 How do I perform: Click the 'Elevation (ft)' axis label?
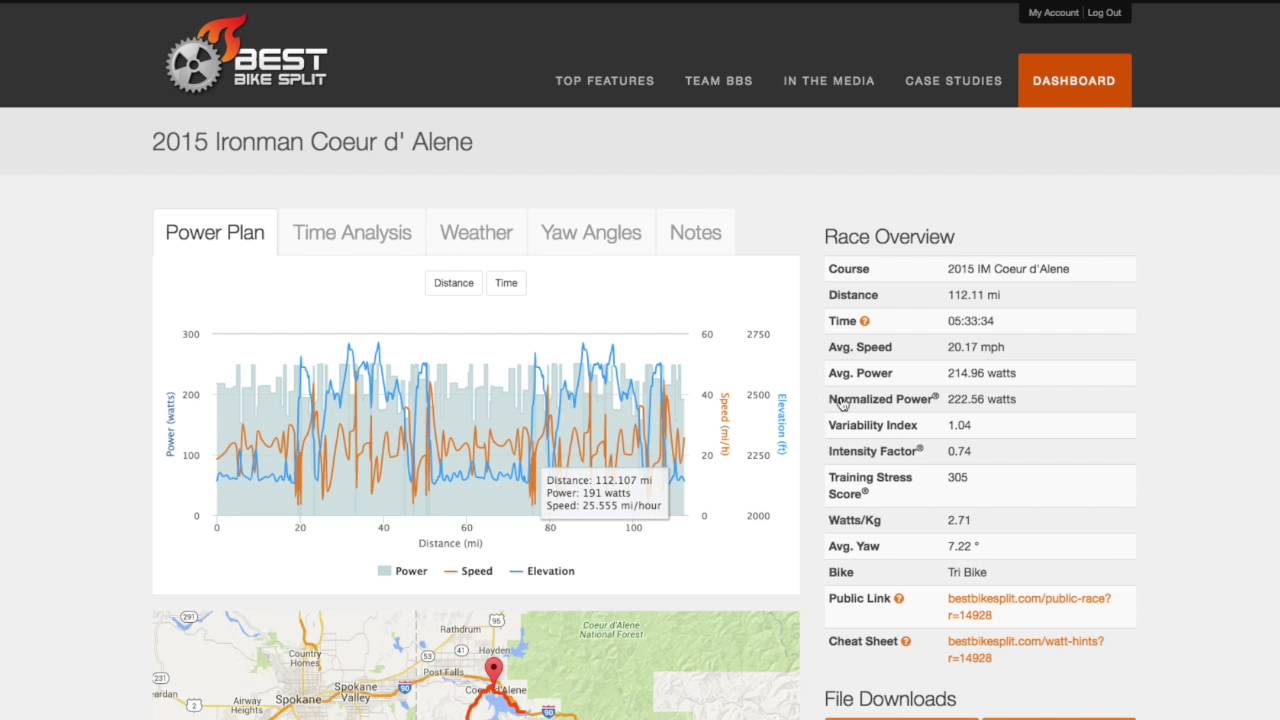tap(782, 424)
